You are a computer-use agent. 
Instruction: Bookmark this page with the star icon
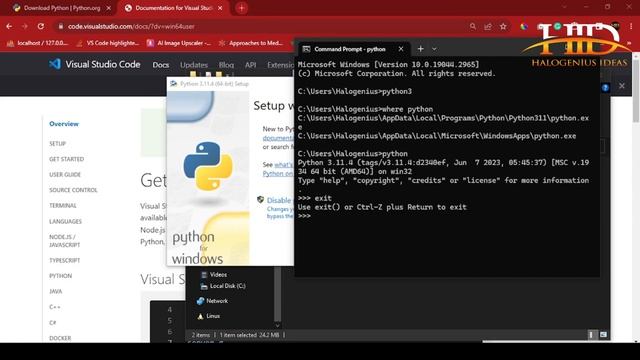(x=503, y=27)
